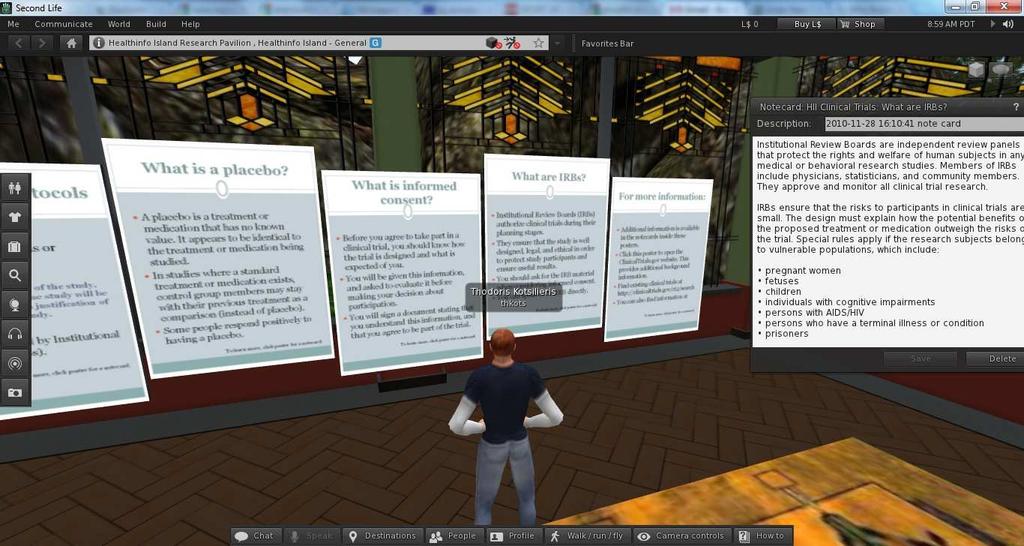Click the white cube icon above the notecard

coord(976,69)
